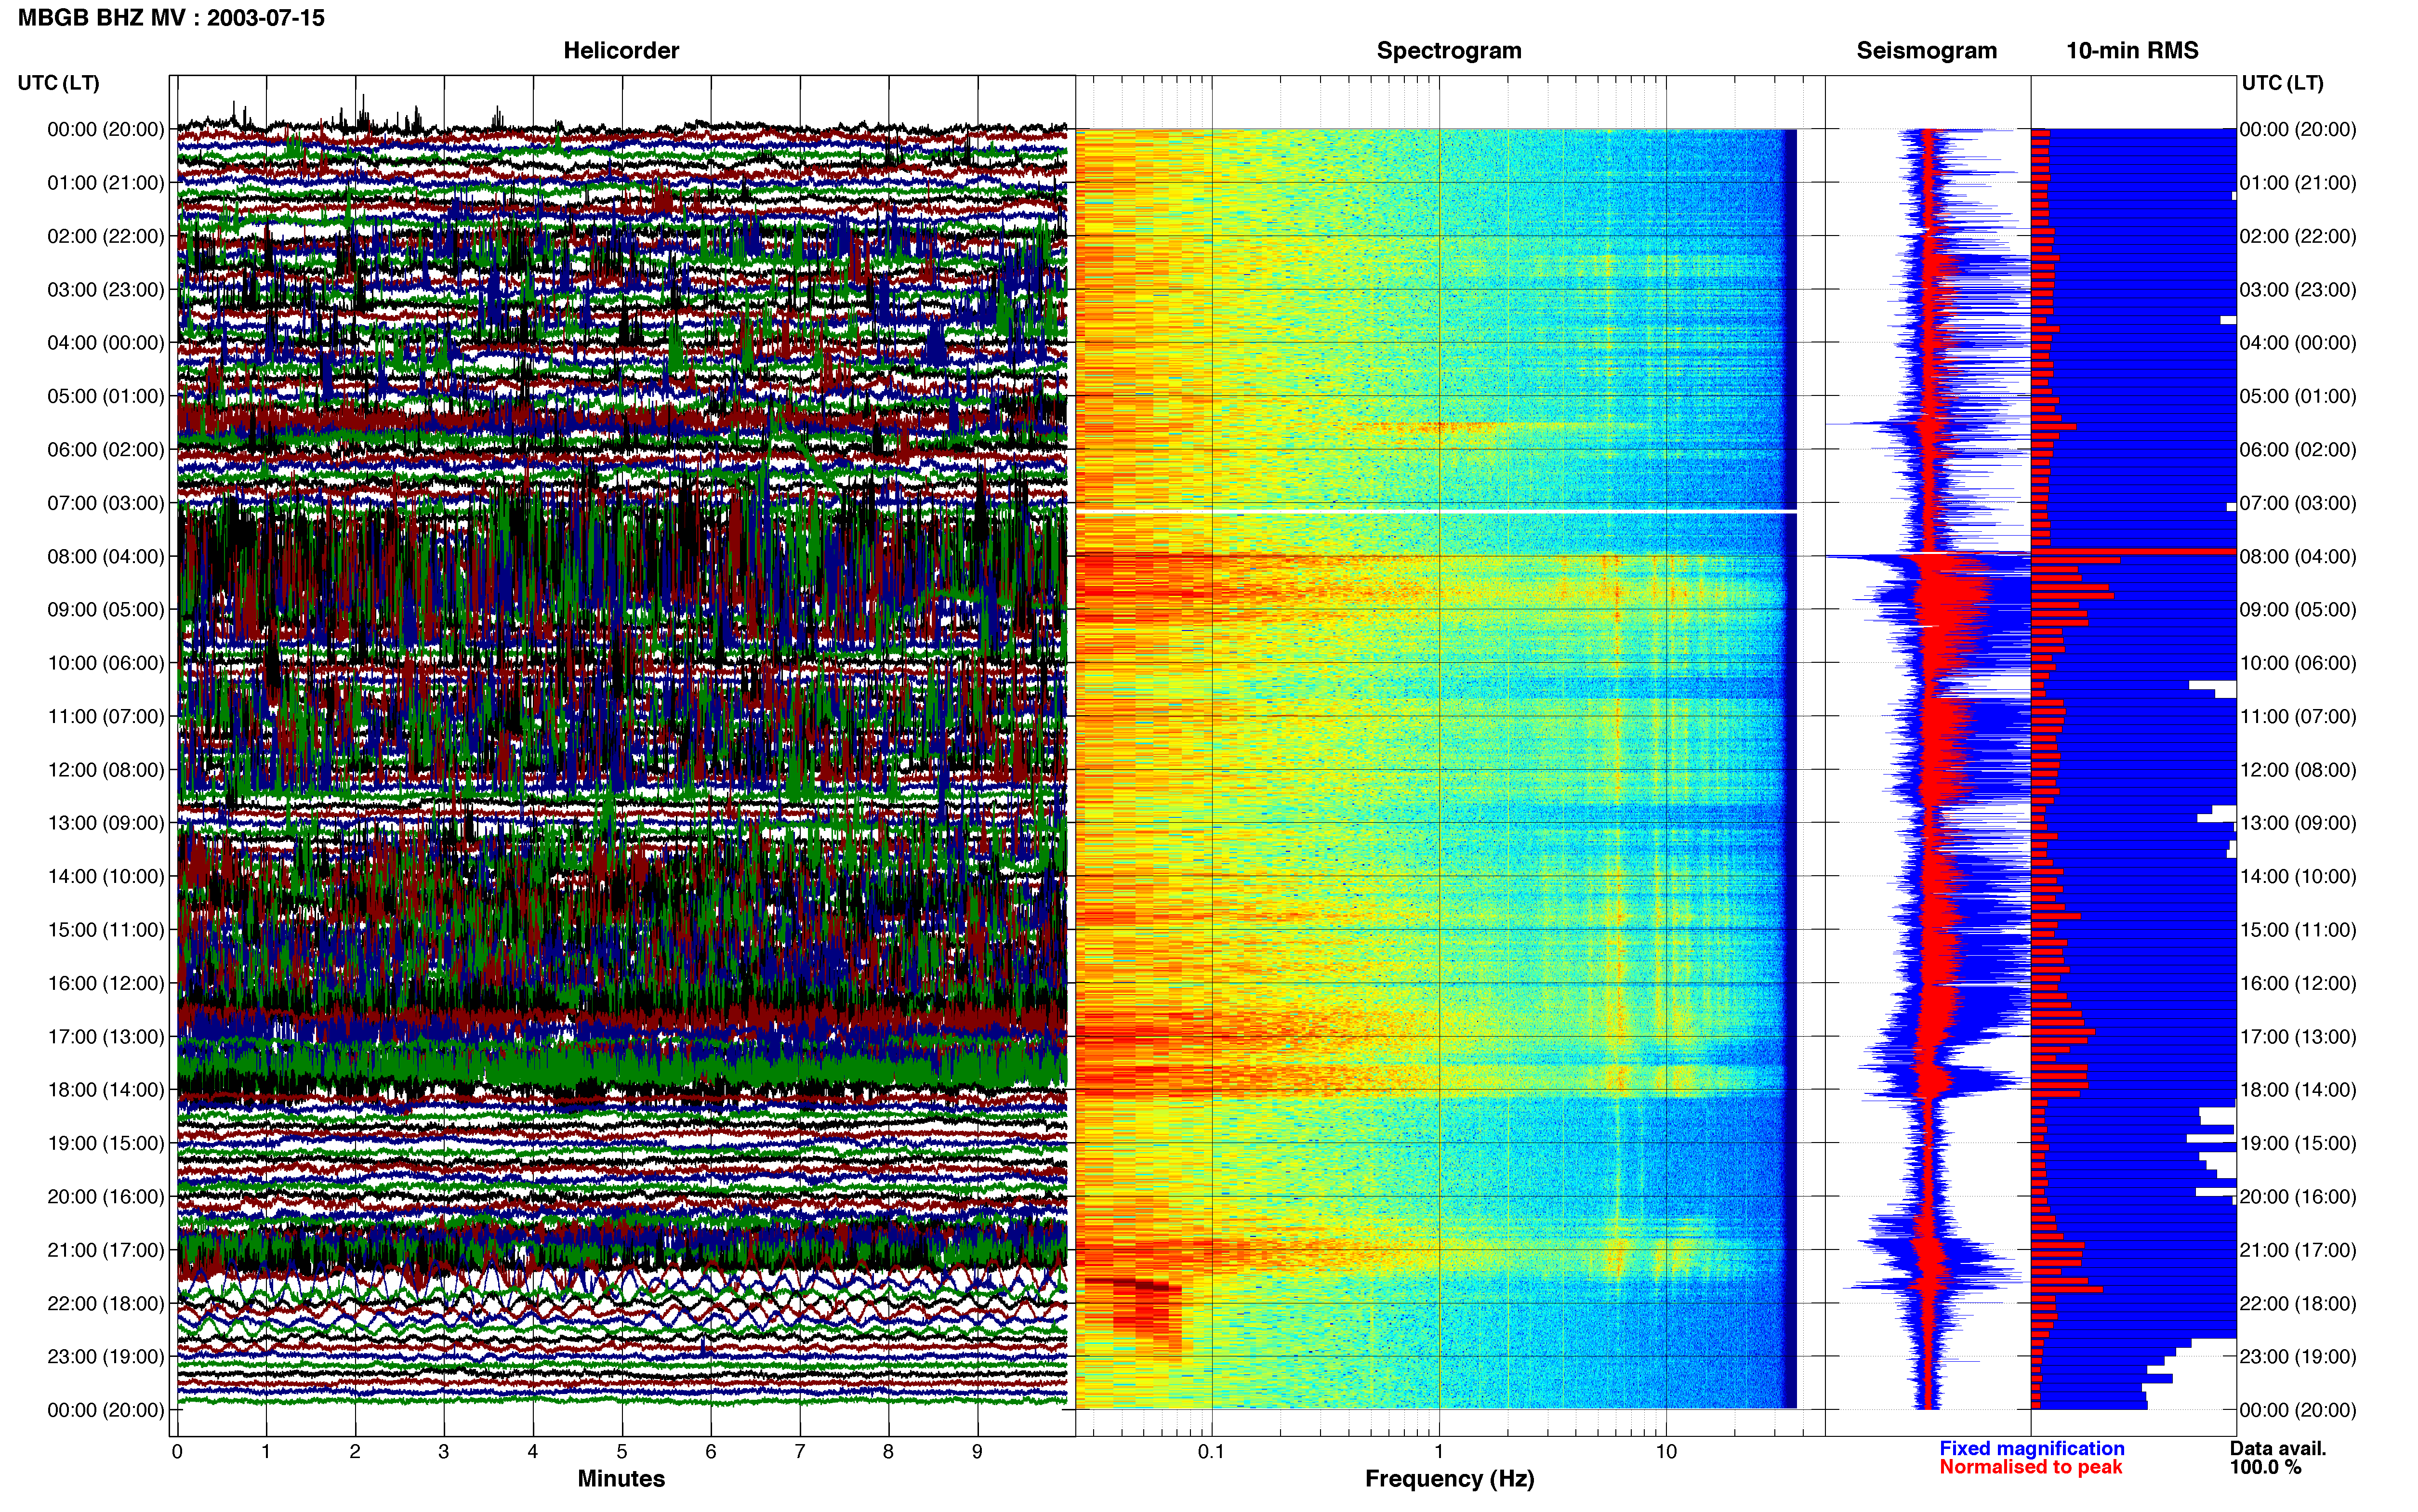Click the '1' frequency tick label
Screen dimensions: 2418x1512
coord(1439,1452)
